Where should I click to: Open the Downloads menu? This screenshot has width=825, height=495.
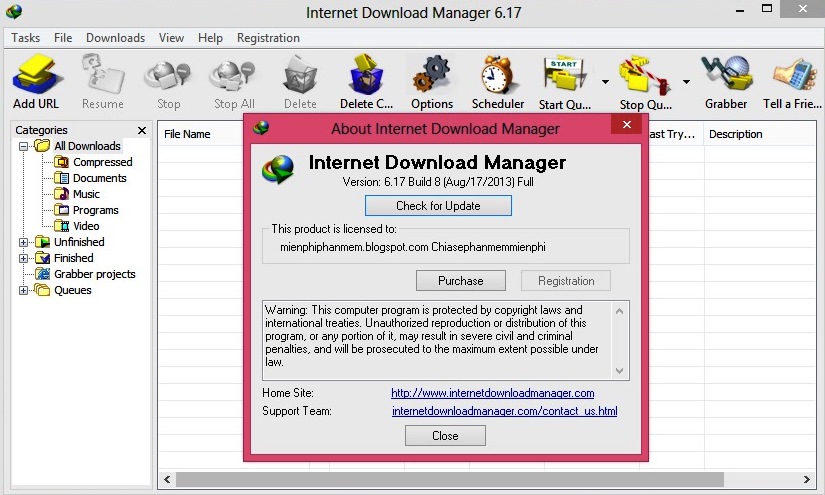pos(115,38)
